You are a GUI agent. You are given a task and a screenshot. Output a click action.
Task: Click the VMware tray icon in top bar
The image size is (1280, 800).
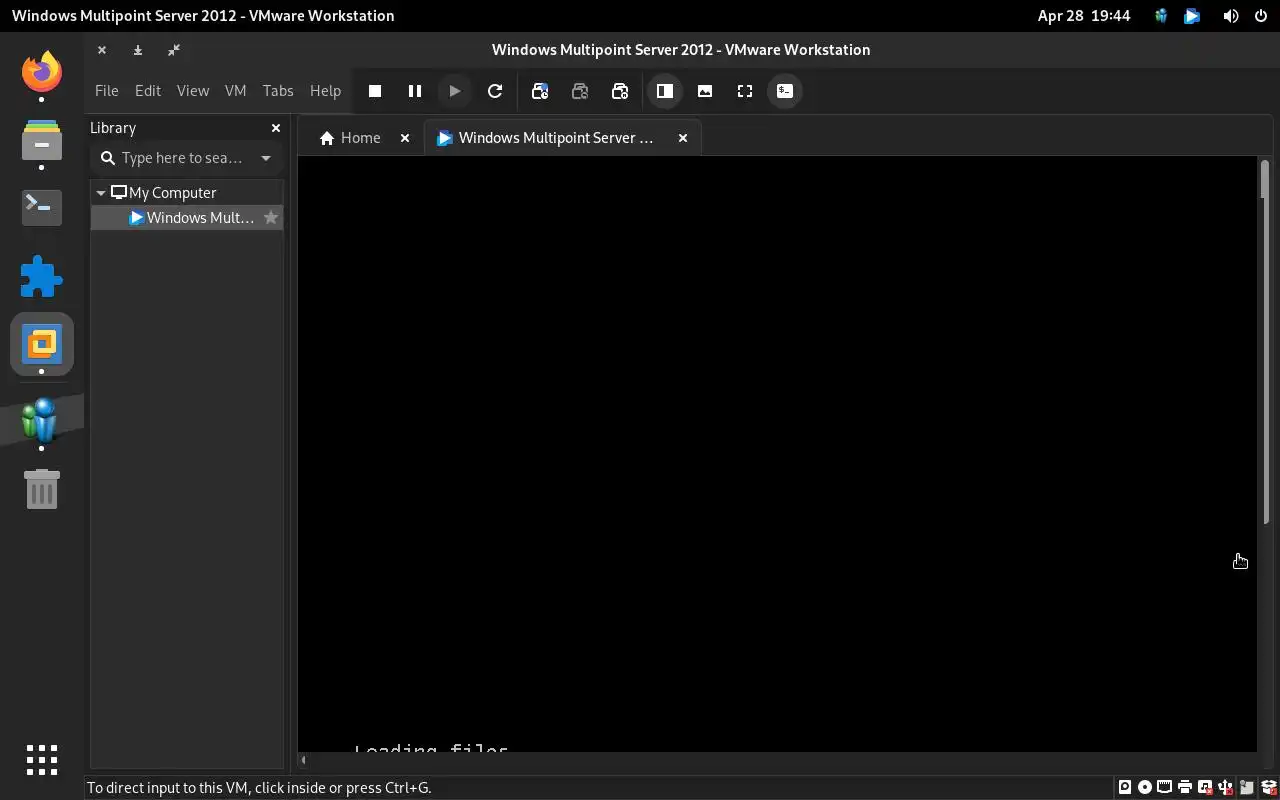[1192, 16]
